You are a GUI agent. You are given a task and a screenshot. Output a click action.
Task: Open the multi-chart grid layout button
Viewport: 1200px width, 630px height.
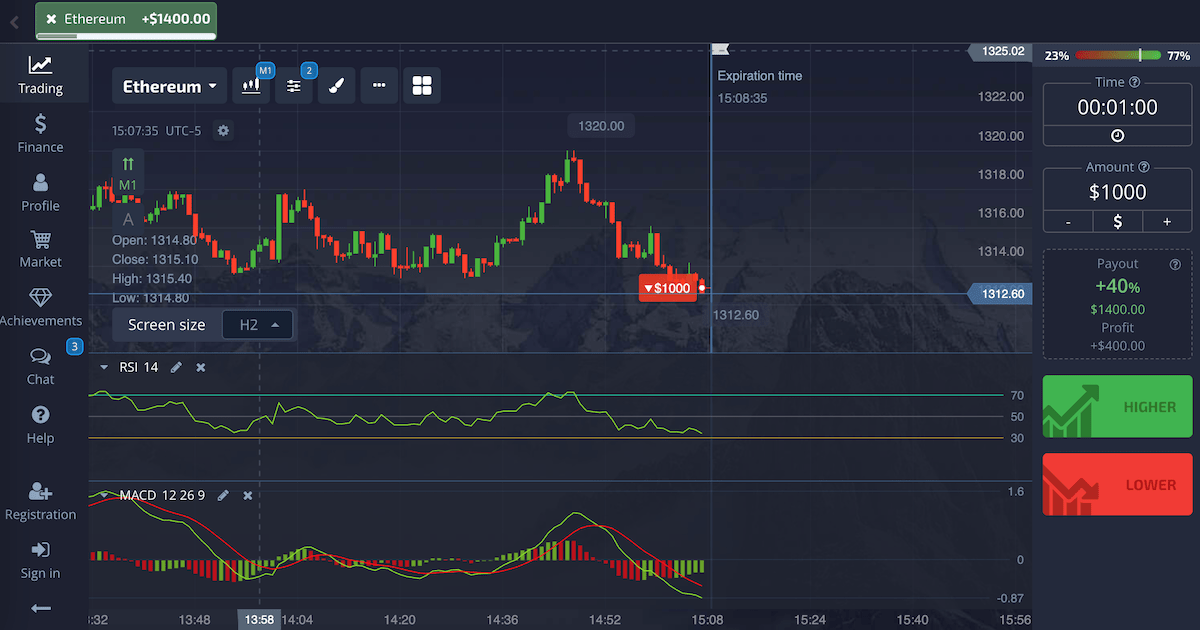pos(422,86)
